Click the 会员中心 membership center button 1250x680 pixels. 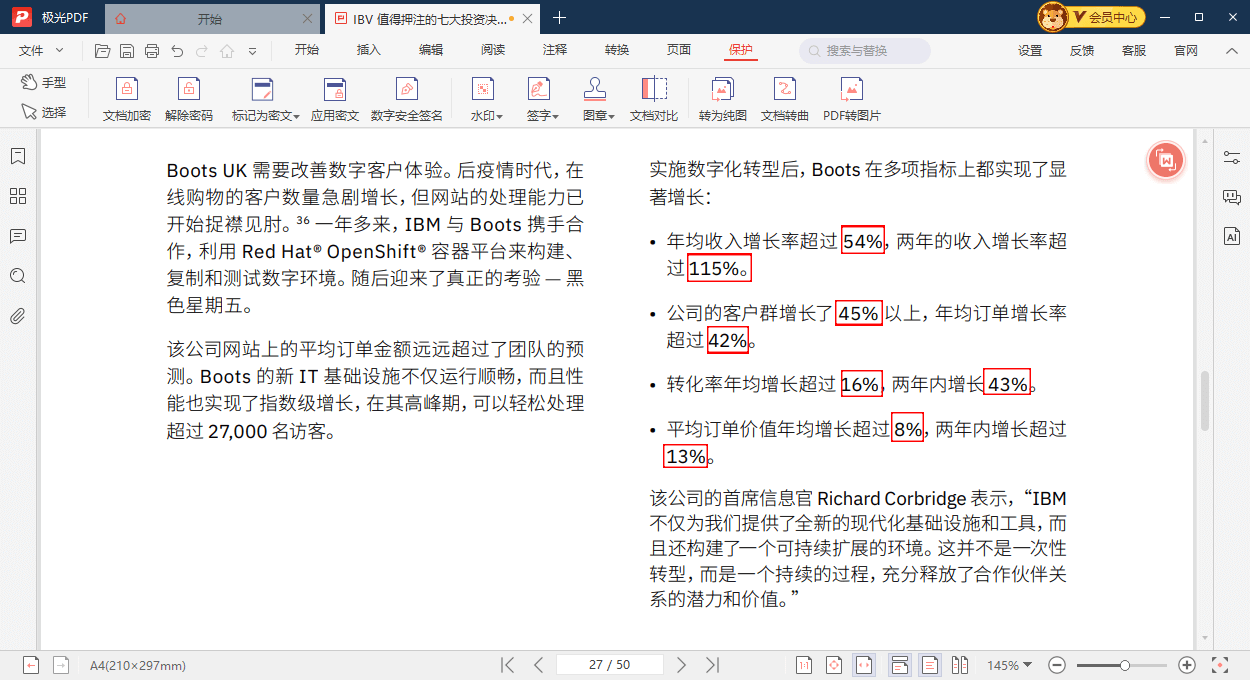pyautogui.click(x=1107, y=17)
